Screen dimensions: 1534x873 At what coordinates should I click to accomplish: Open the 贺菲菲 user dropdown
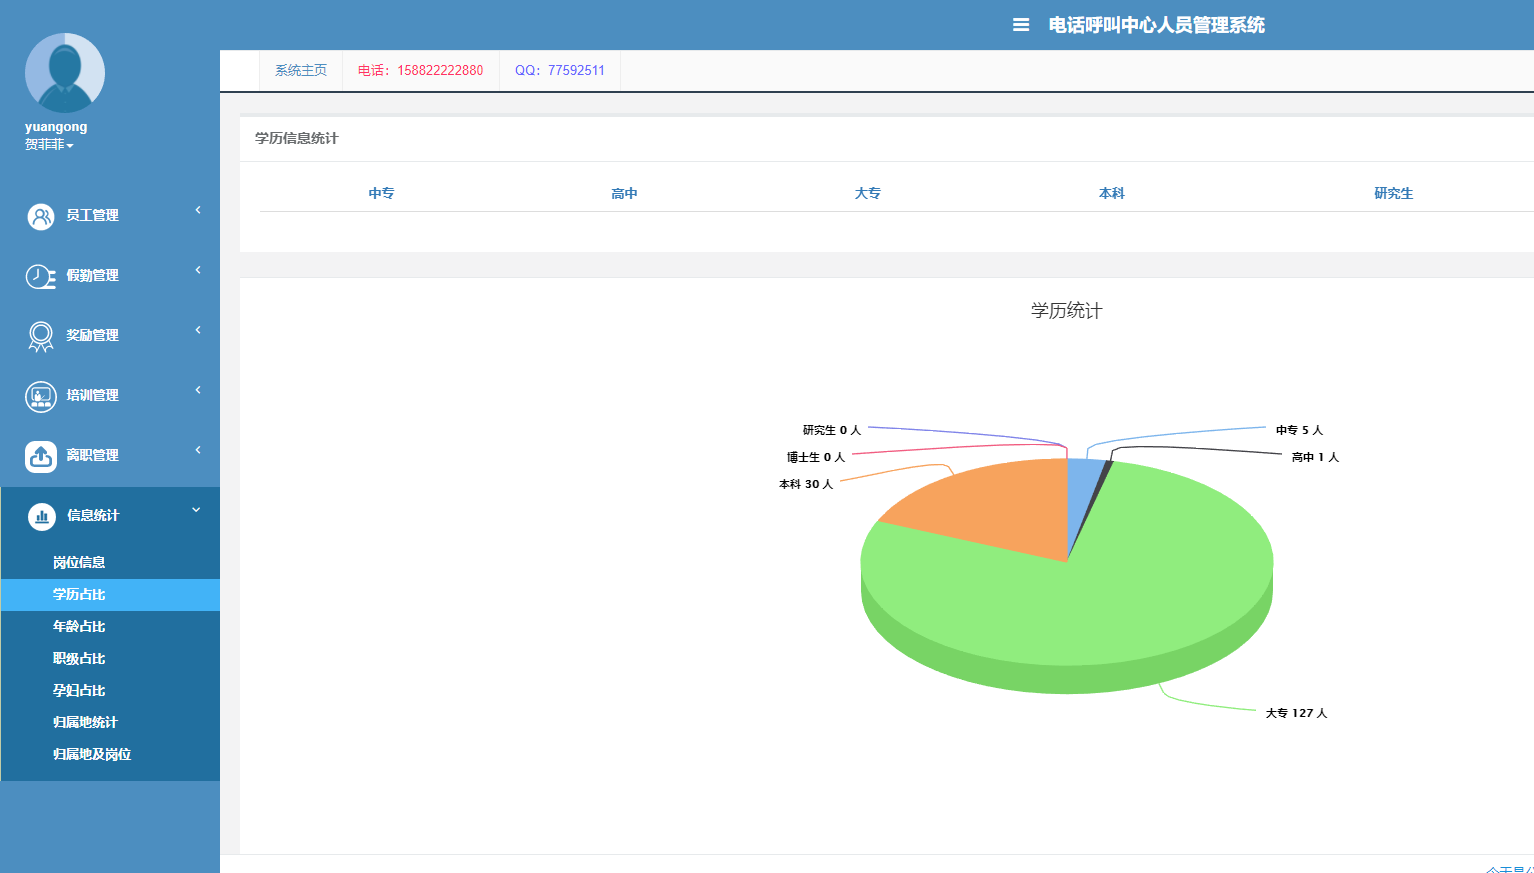[x=49, y=145]
